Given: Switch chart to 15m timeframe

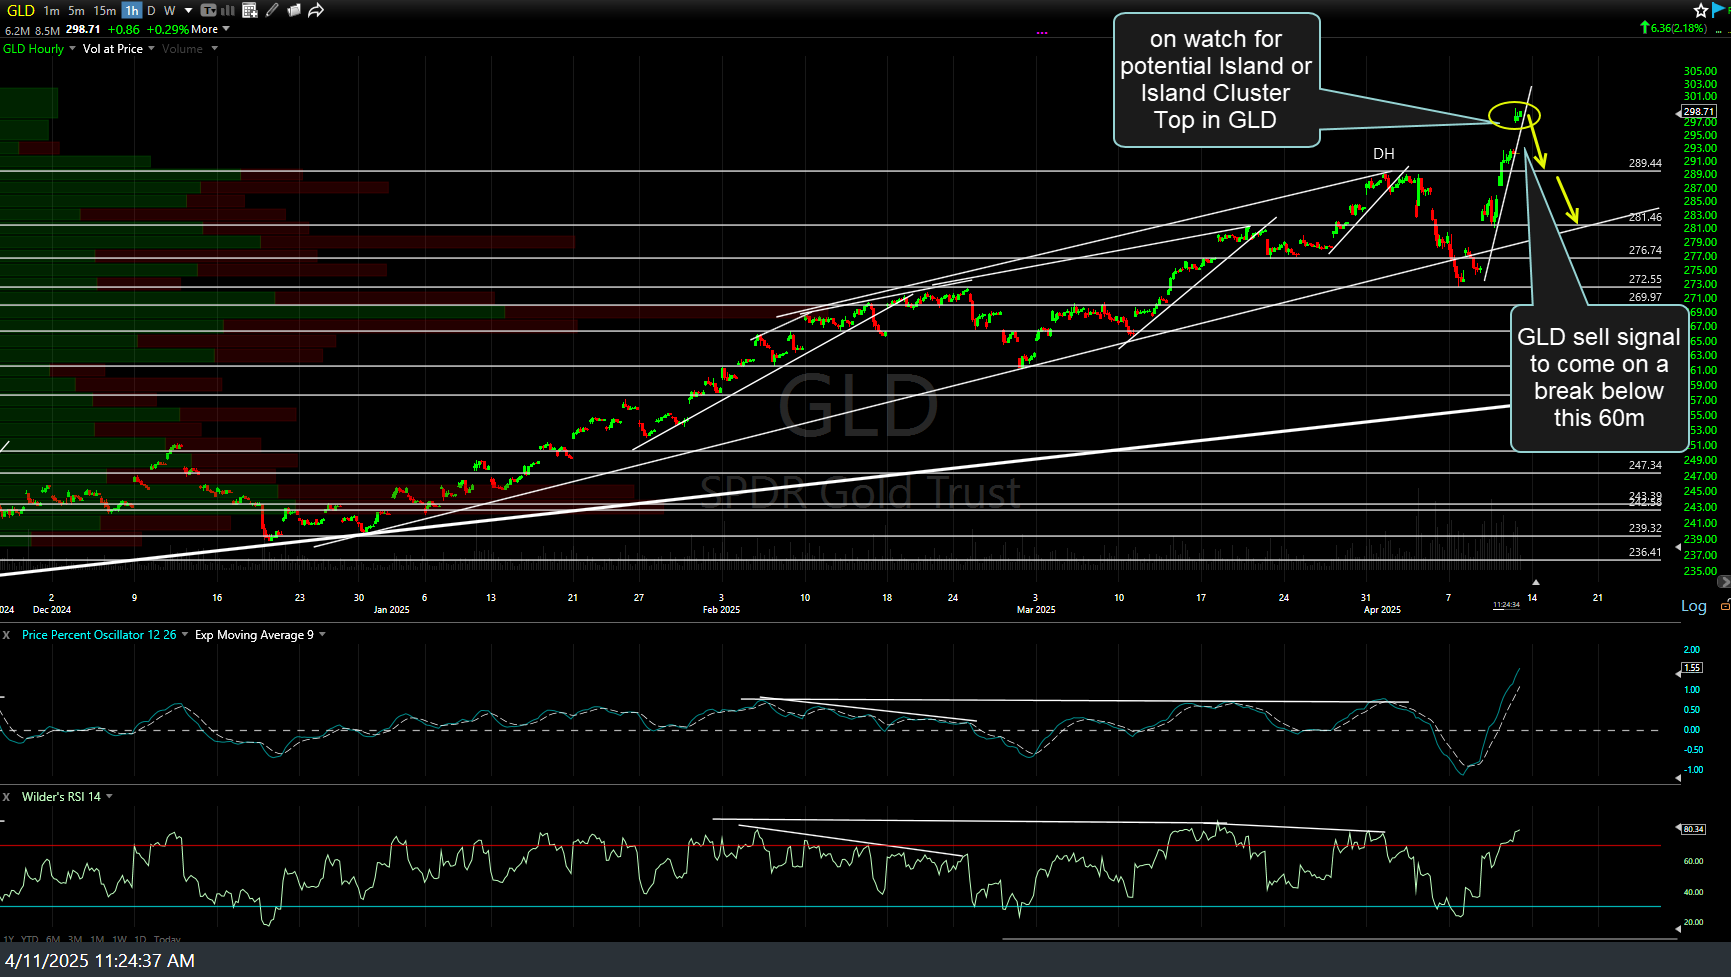Looking at the screenshot, I should pos(104,10).
